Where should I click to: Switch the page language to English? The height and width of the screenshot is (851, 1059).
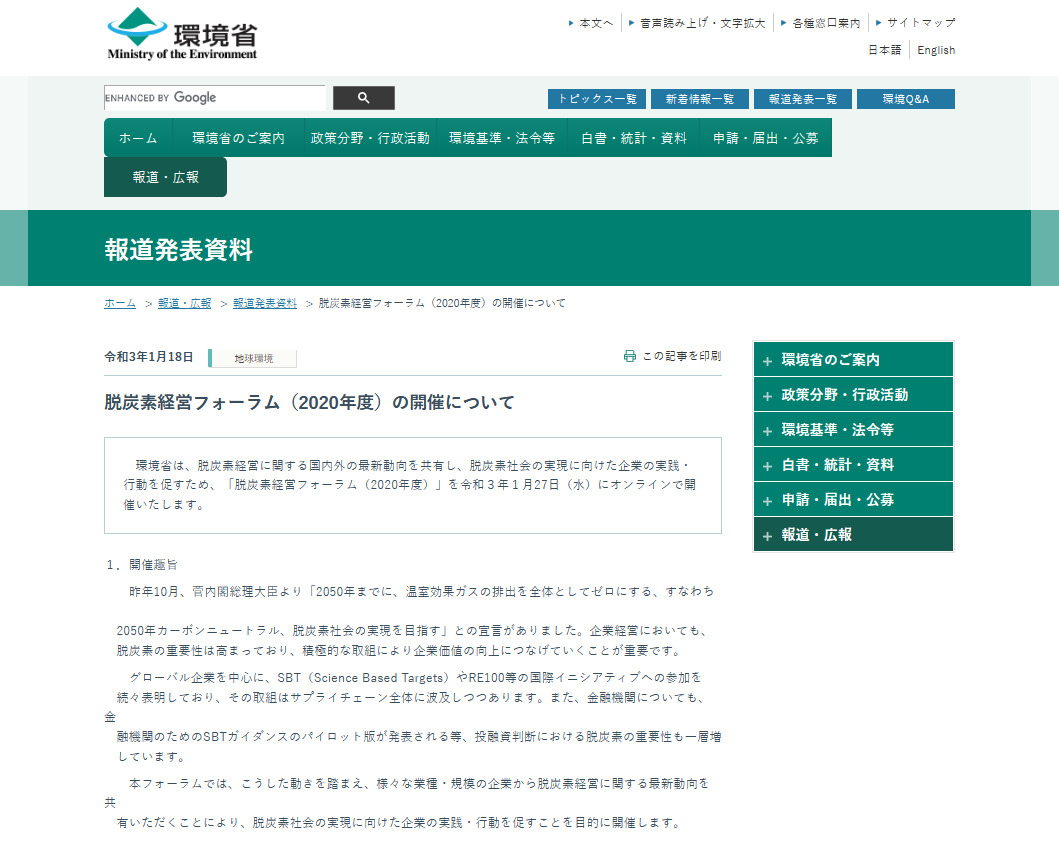click(x=935, y=50)
